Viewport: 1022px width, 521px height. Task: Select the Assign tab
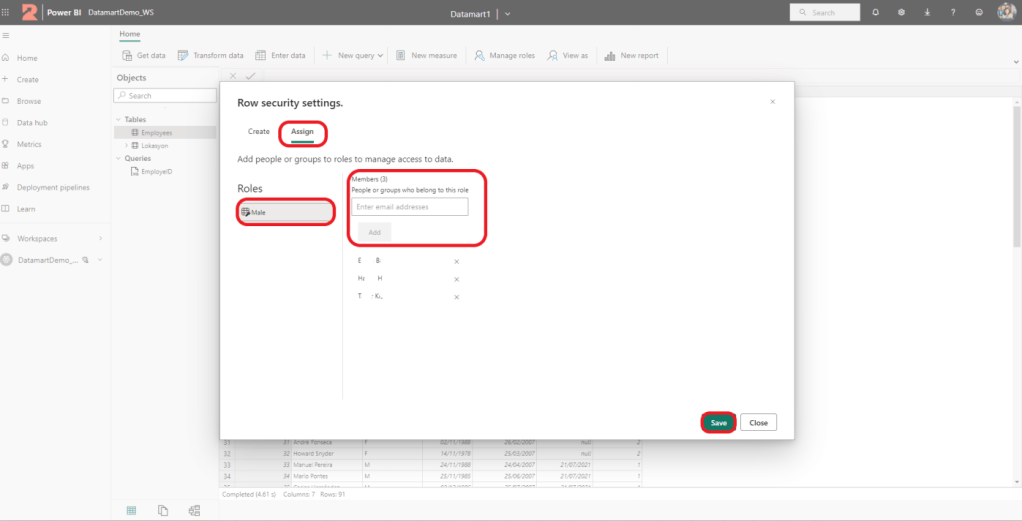302,131
